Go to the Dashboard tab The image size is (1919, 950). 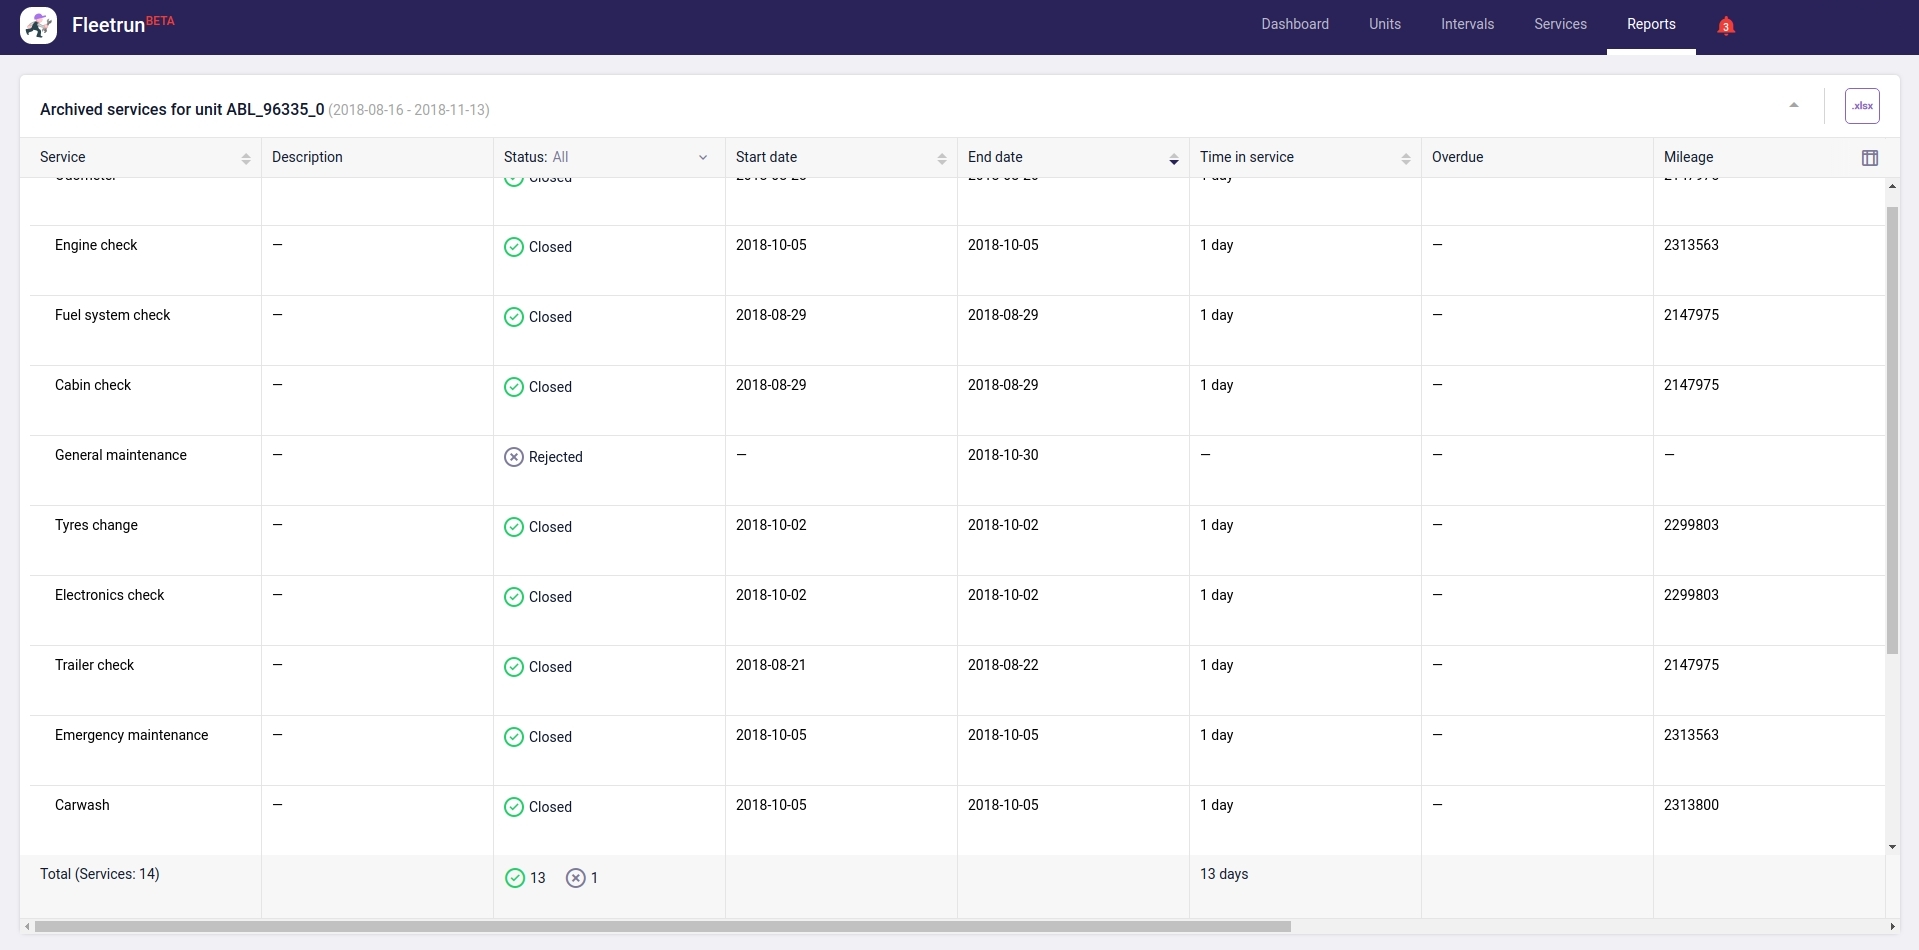coord(1294,25)
